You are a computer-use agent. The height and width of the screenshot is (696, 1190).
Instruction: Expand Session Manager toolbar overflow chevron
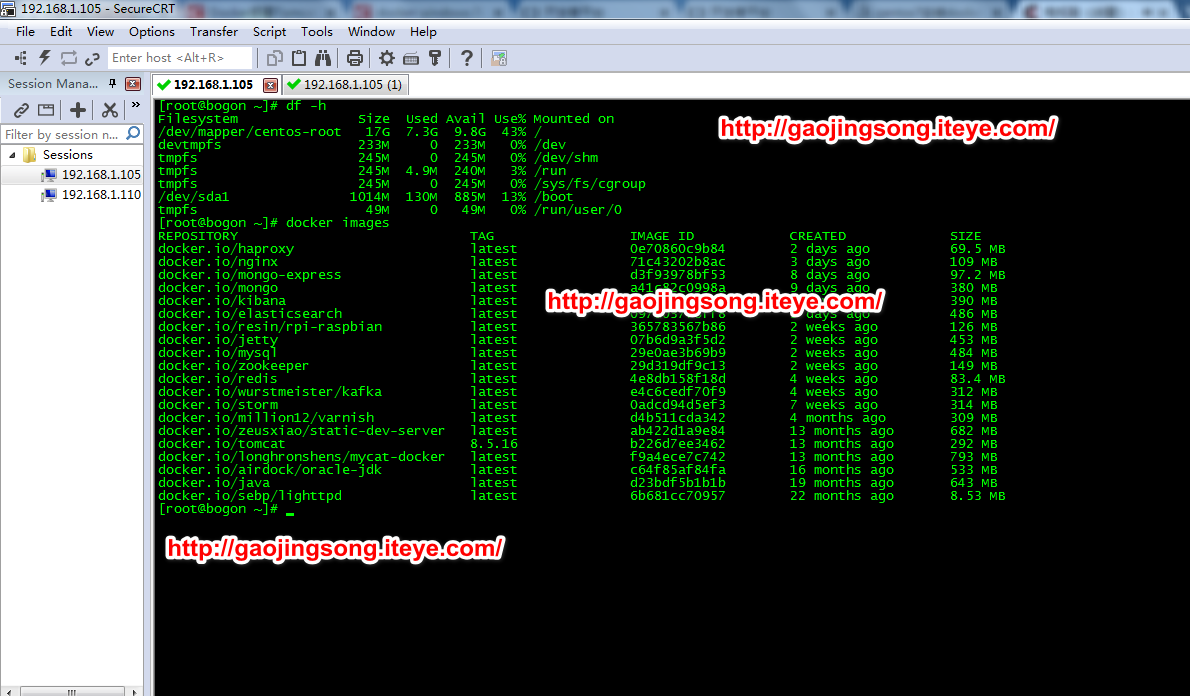135,106
